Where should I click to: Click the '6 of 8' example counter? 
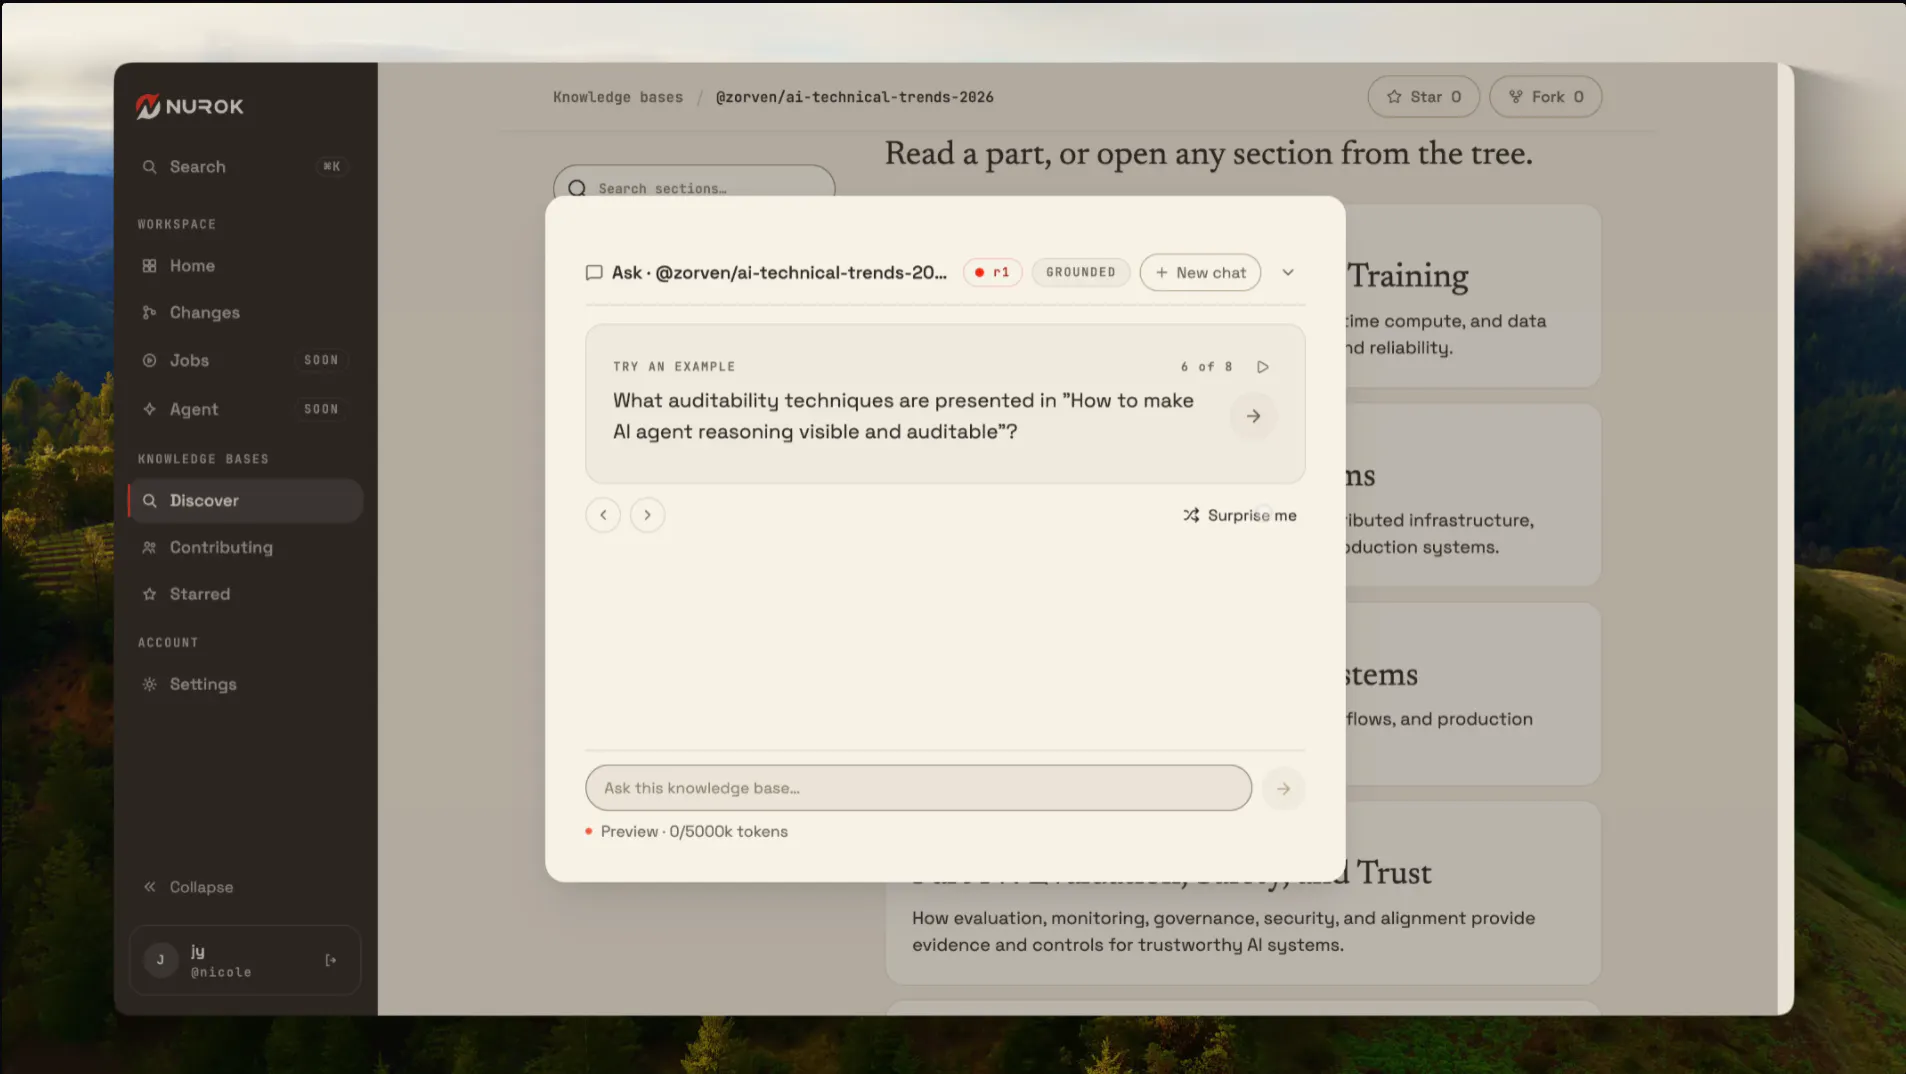(x=1206, y=368)
